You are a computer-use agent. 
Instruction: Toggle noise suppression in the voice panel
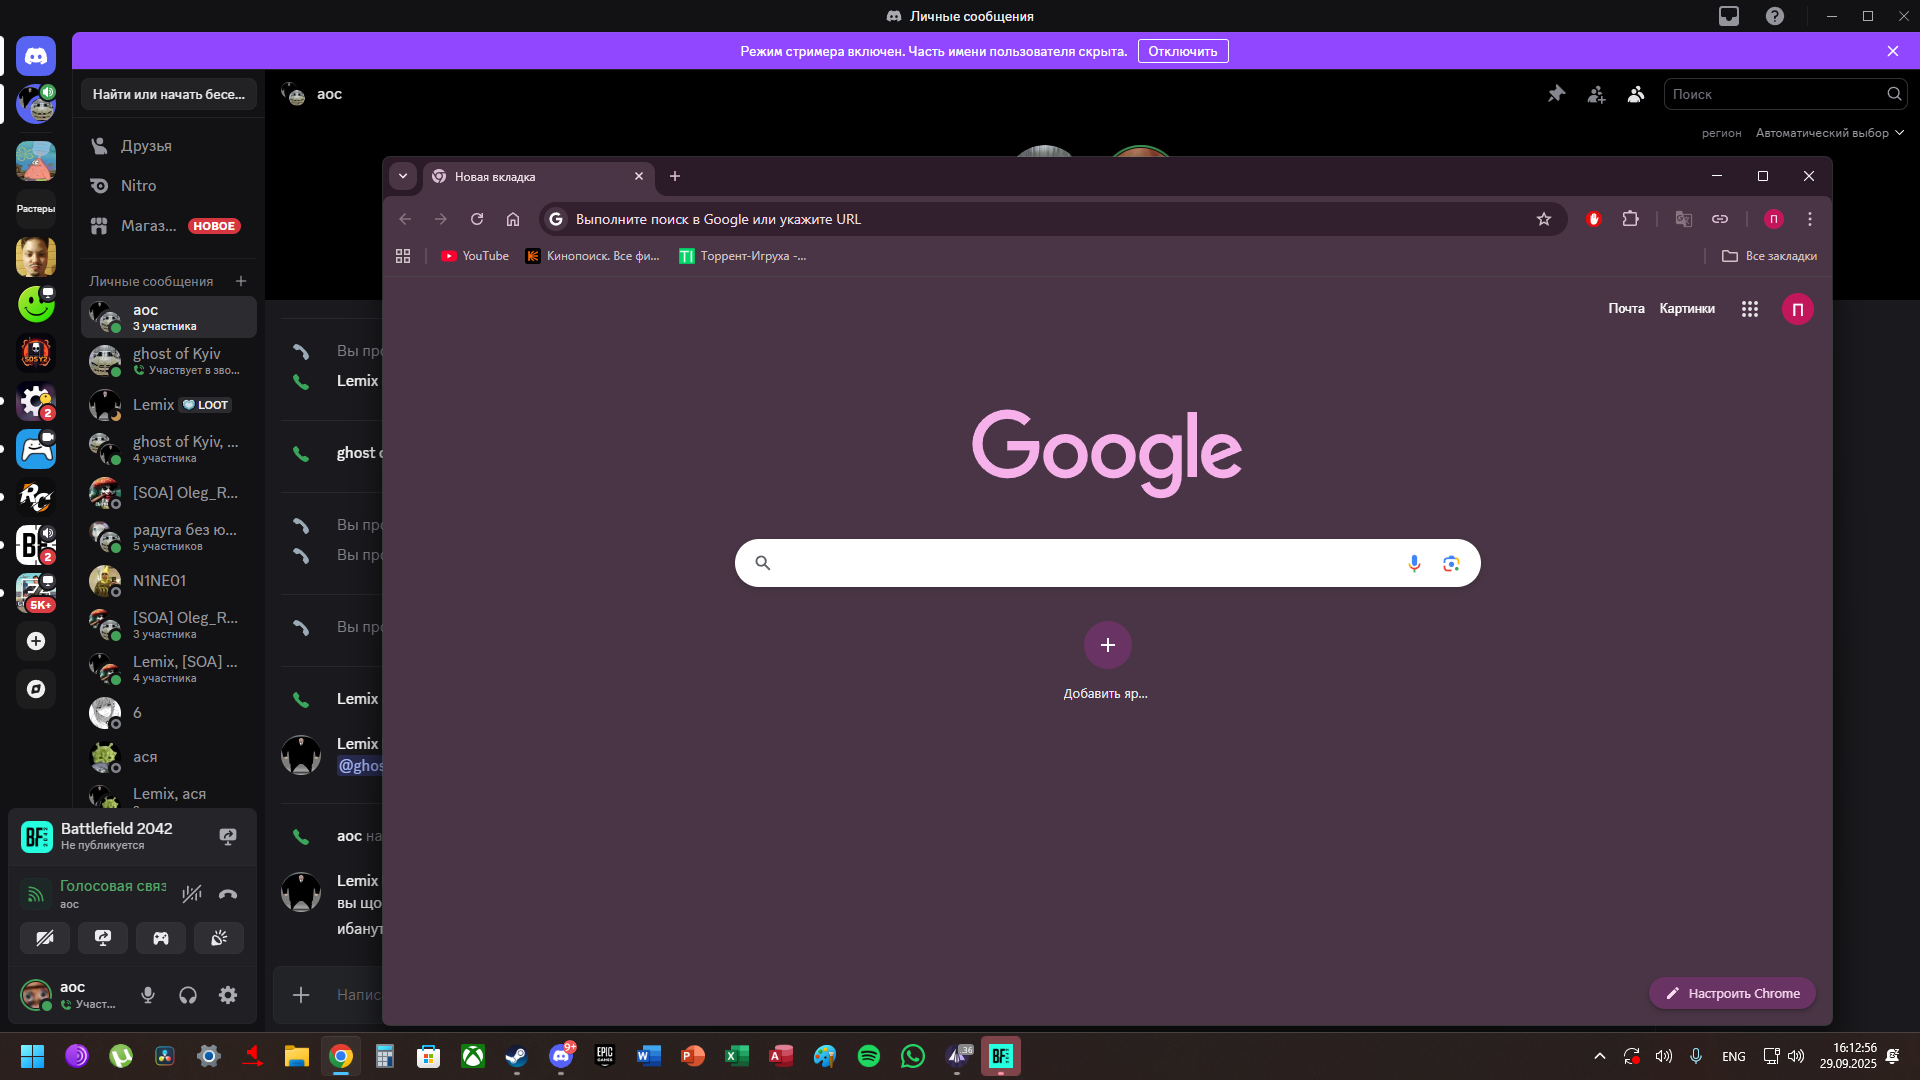192,894
